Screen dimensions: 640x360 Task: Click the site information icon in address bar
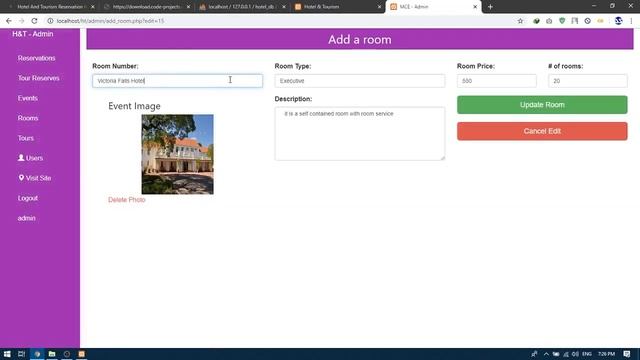(50, 21)
